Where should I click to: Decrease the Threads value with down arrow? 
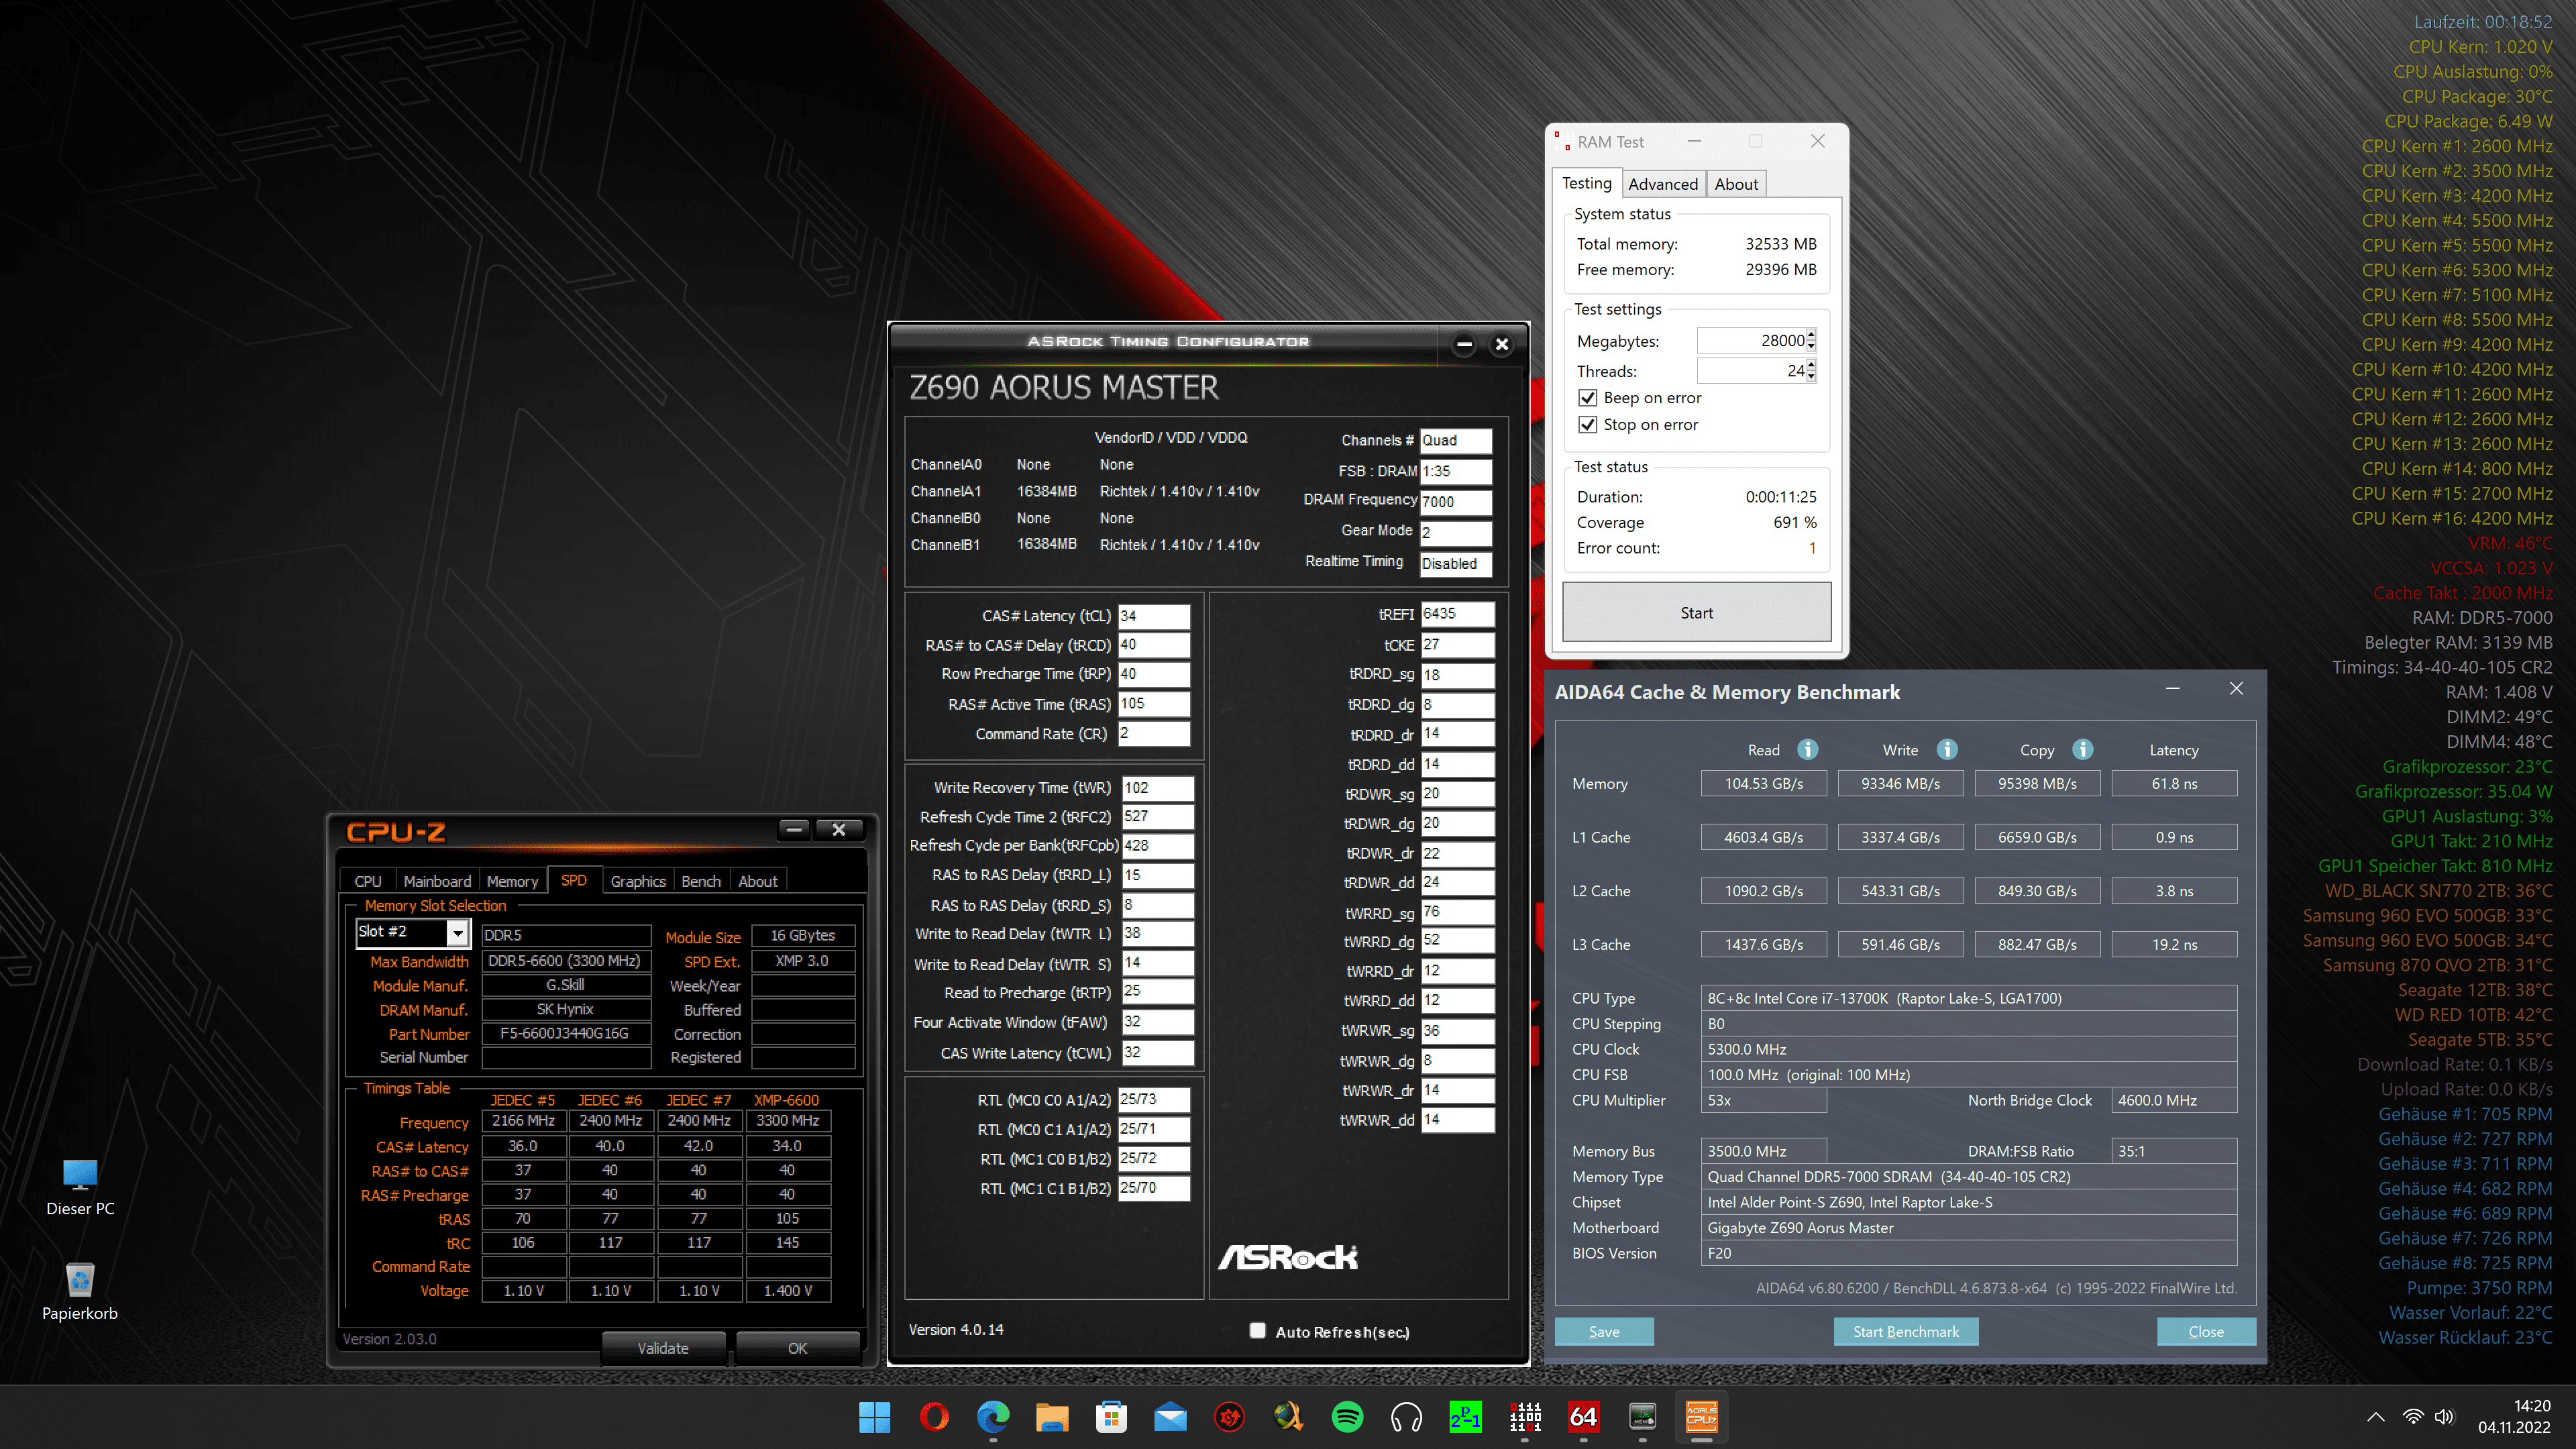point(1811,377)
